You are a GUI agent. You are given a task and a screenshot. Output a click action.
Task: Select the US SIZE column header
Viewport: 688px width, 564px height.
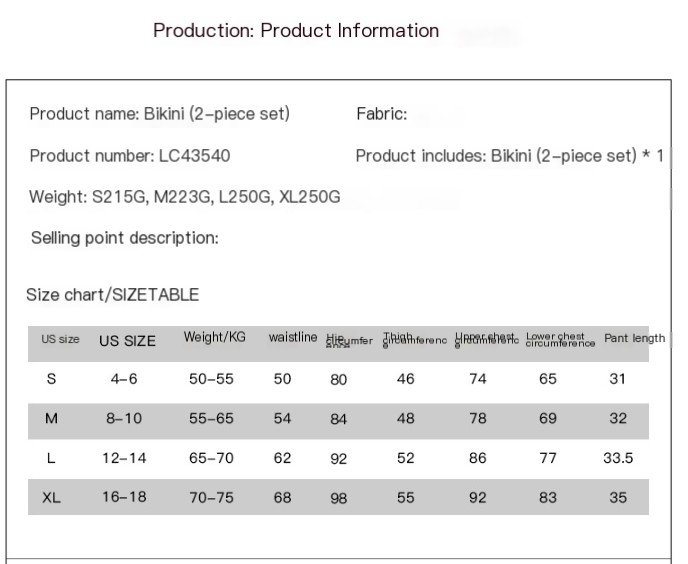[127, 341]
